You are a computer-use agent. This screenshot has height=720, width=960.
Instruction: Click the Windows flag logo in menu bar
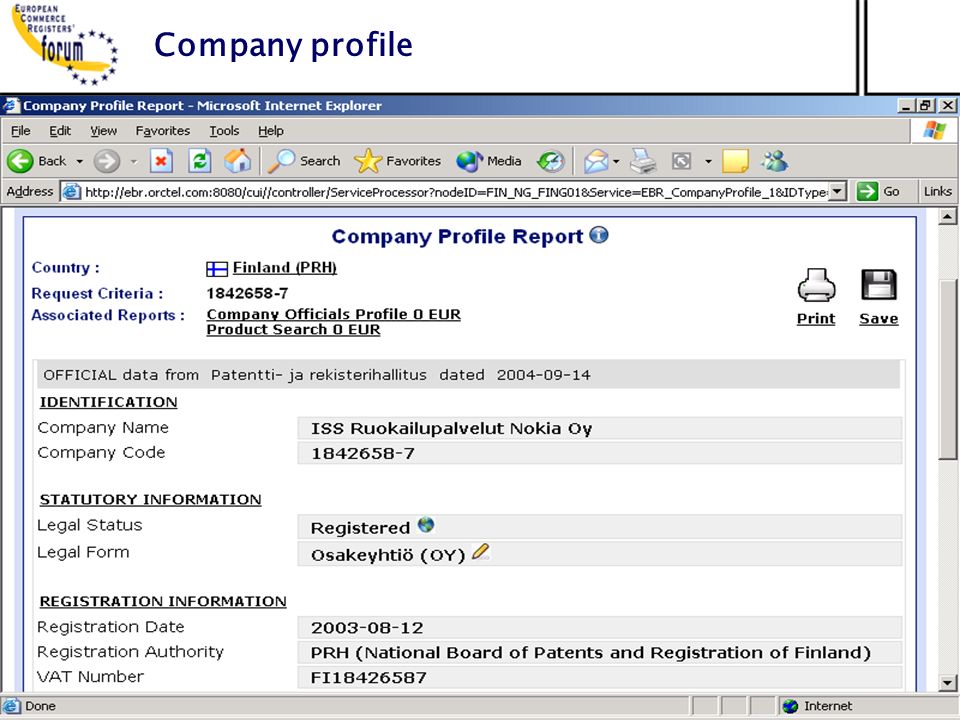point(934,130)
